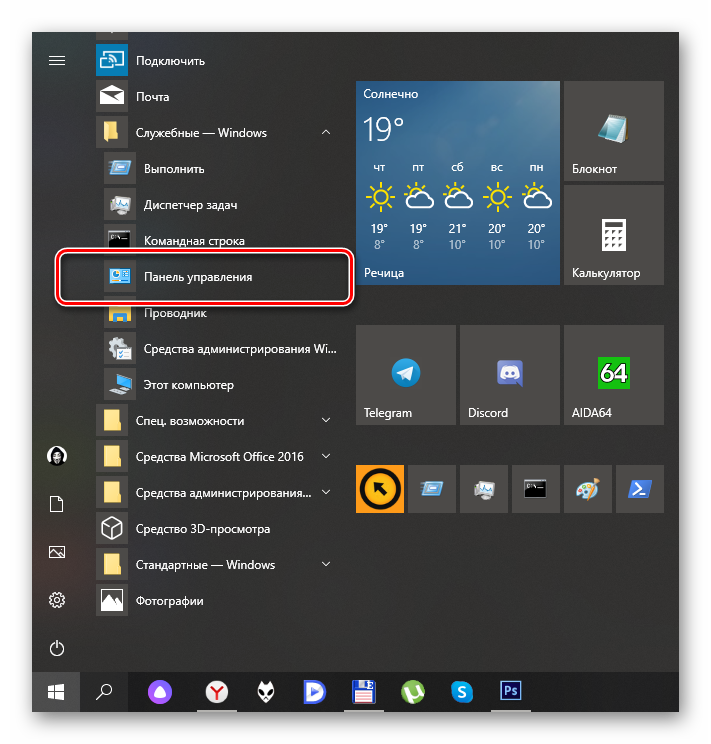The height and width of the screenshot is (744, 711).
Task: Click the small Run tile
Action: (432, 489)
